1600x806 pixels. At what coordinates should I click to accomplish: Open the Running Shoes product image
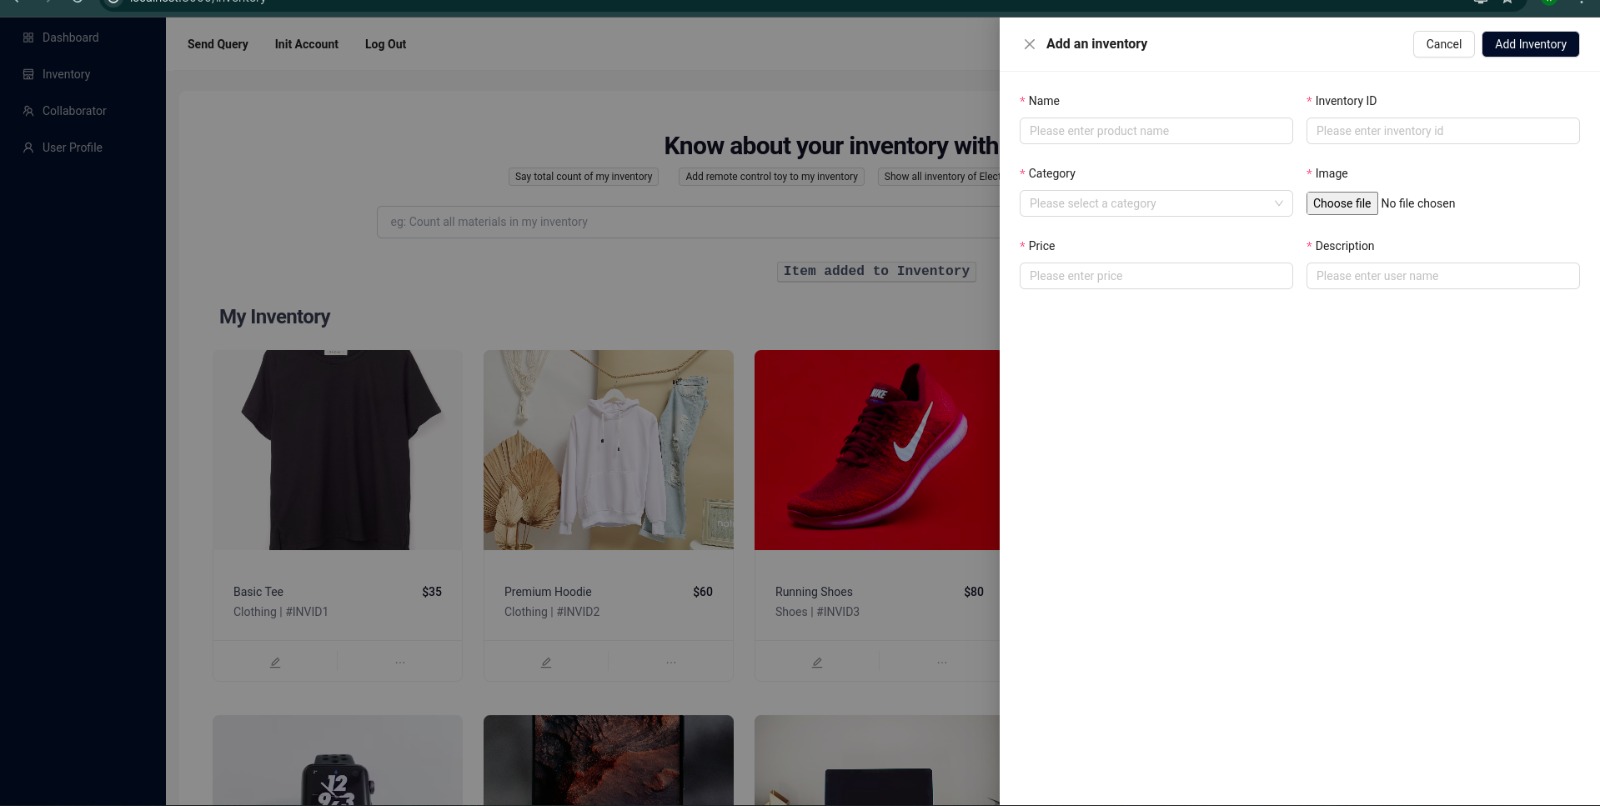(x=877, y=450)
